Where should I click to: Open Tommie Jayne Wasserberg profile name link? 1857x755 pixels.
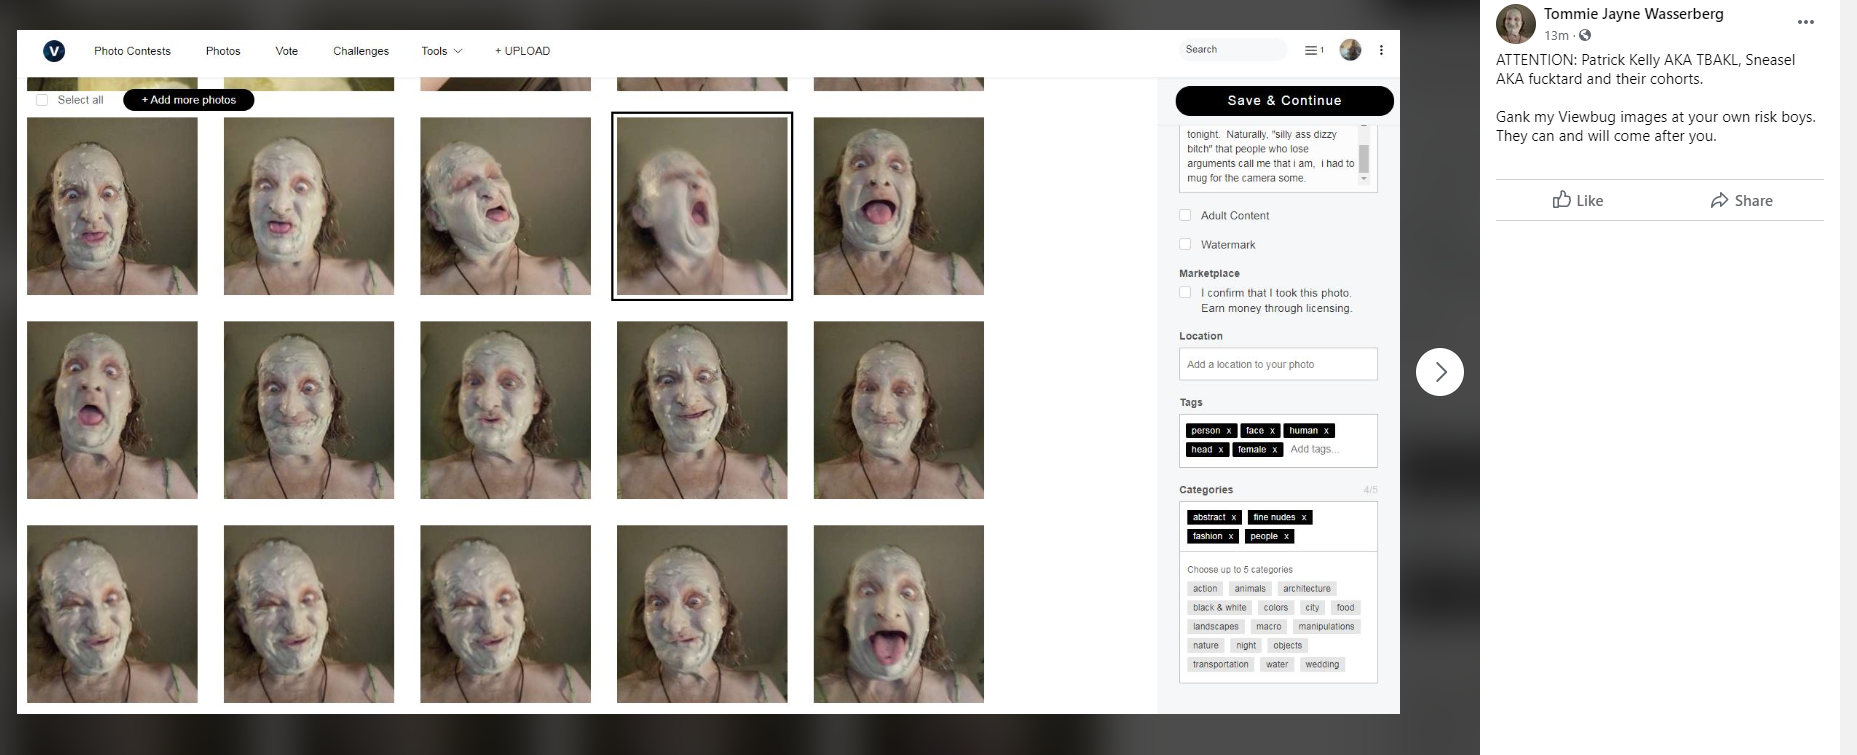[x=1634, y=14]
